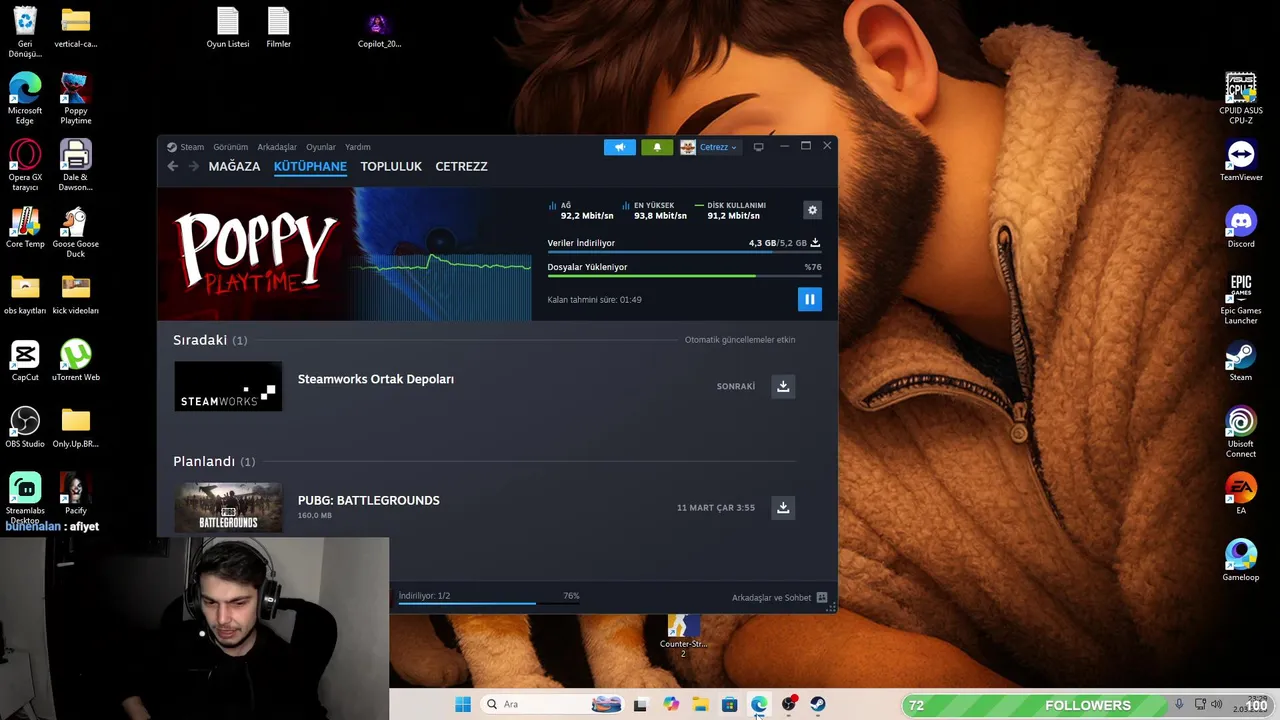Open the Gameloop desktop shortcut
Viewport: 1280px width, 720px height.
click(x=1241, y=561)
